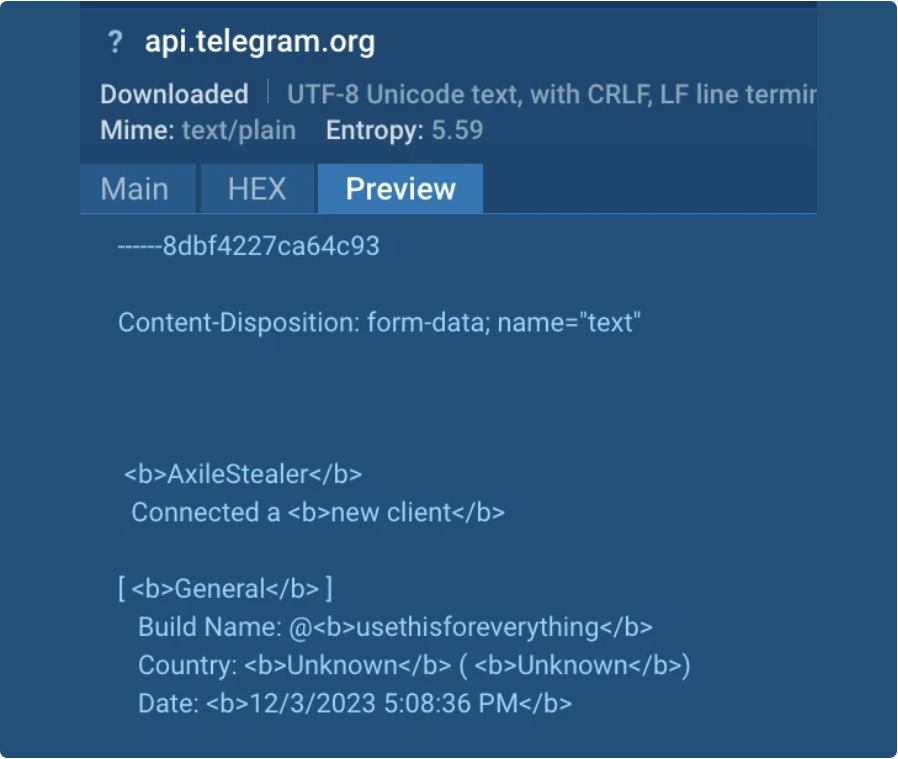Click the api.telegram.org title
The image size is (898, 759).
259,42
